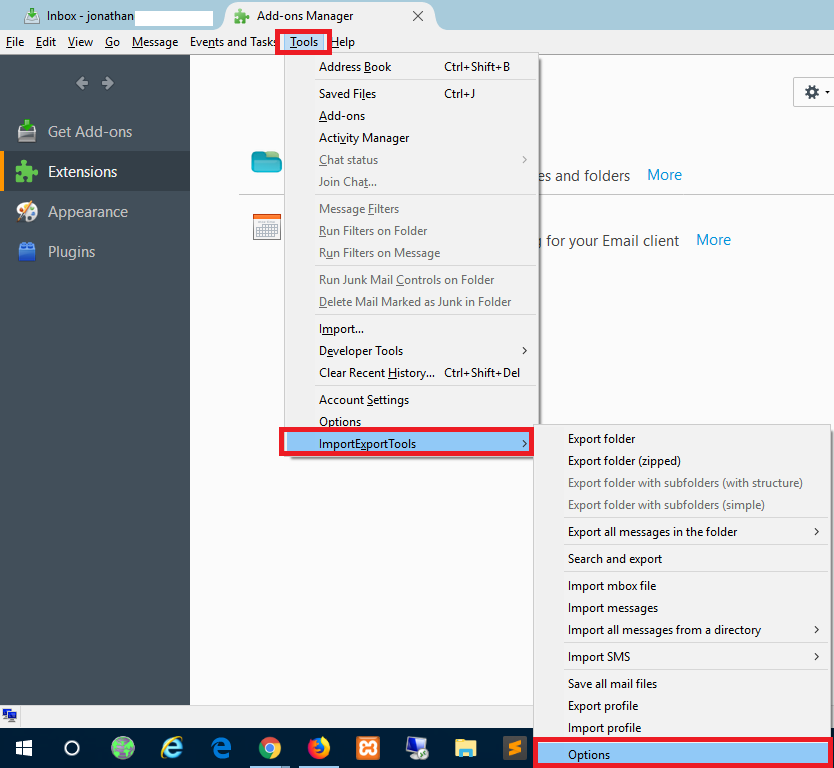Open the Windows Start menu
Viewport: 834px width, 768px height.
[23, 748]
